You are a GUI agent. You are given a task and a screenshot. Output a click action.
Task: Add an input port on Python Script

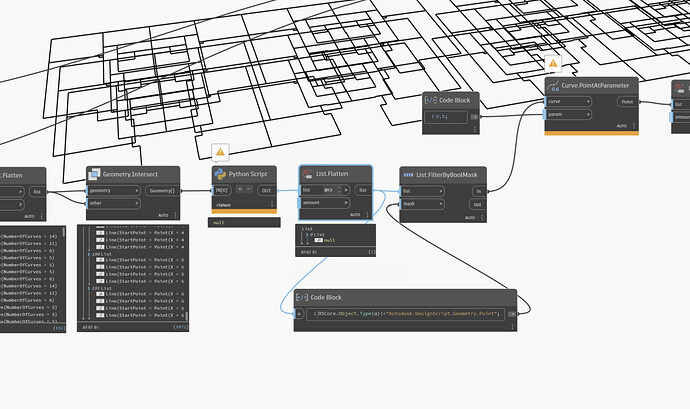(x=240, y=189)
